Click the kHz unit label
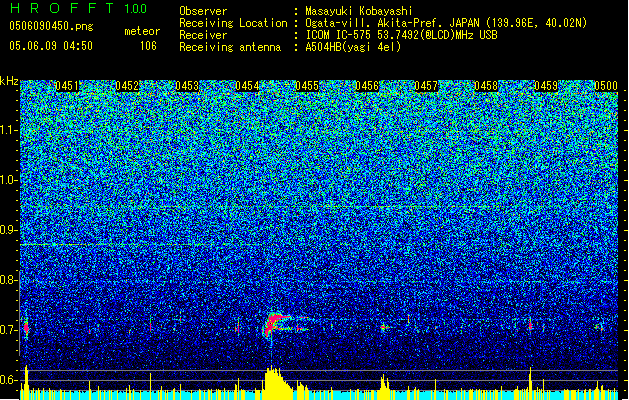 click(9, 81)
